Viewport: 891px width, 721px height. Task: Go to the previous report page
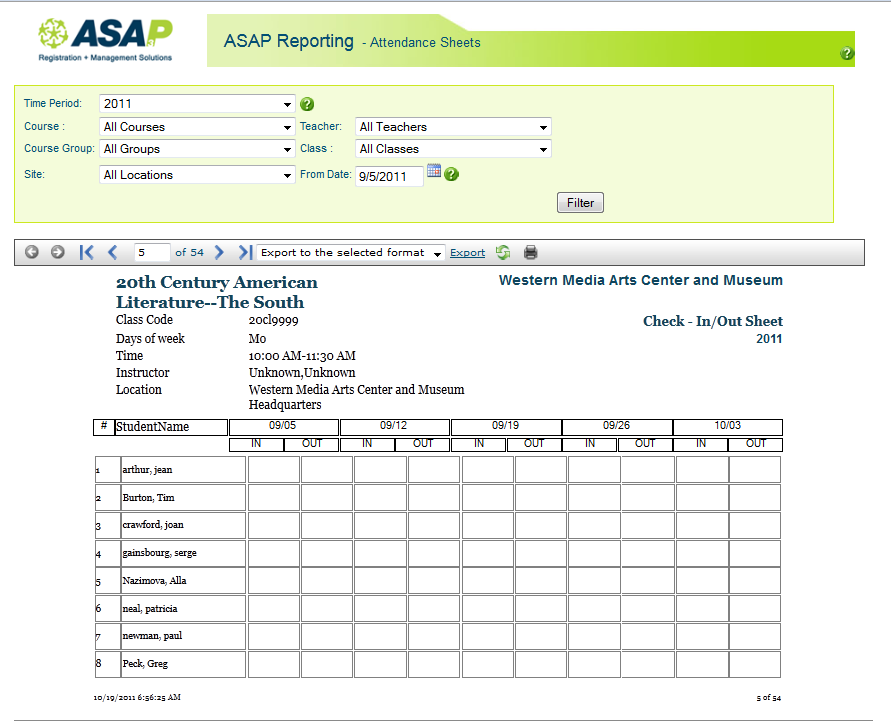tap(112, 253)
